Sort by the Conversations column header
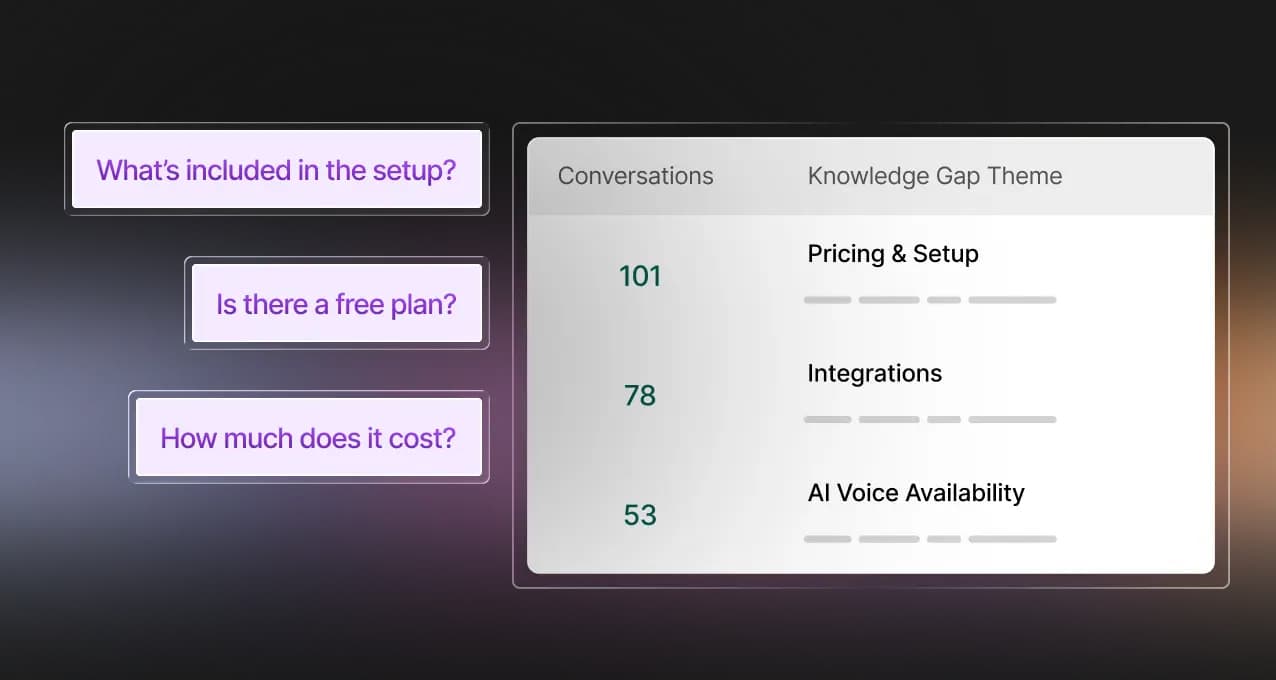 click(635, 176)
